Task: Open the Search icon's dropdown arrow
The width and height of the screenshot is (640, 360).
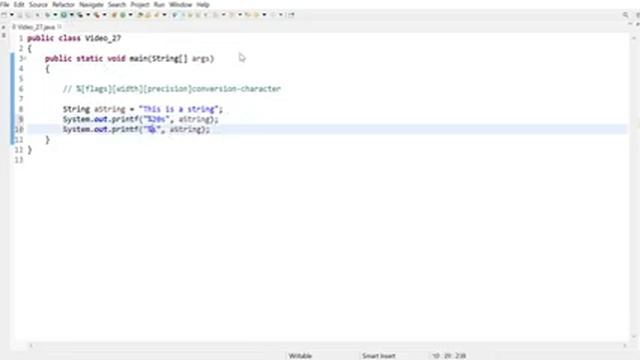Action: pyautogui.click(x=164, y=15)
